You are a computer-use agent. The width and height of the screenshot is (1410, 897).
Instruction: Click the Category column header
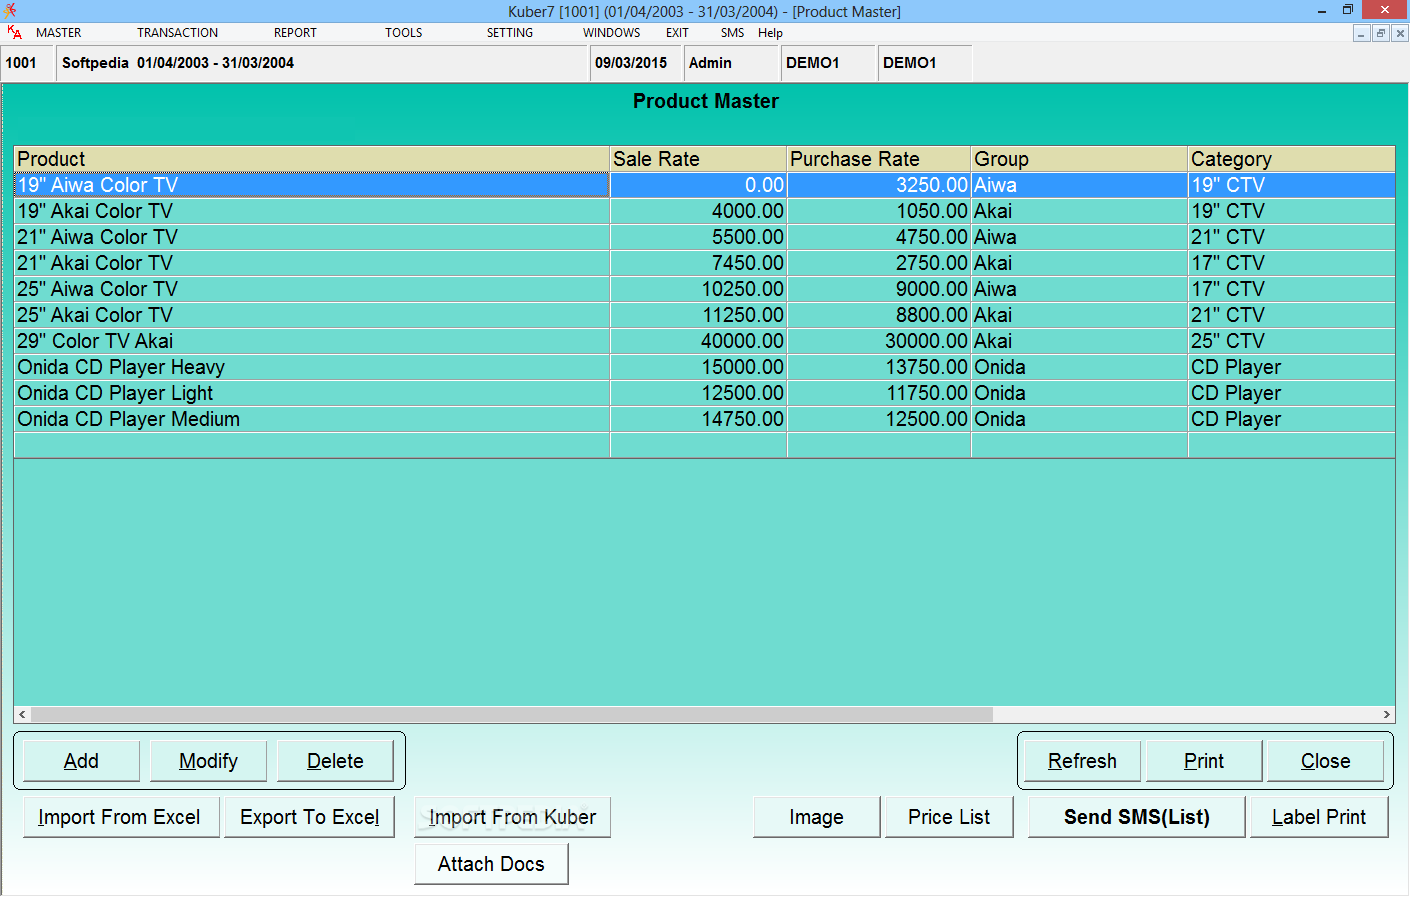[x=1291, y=159]
